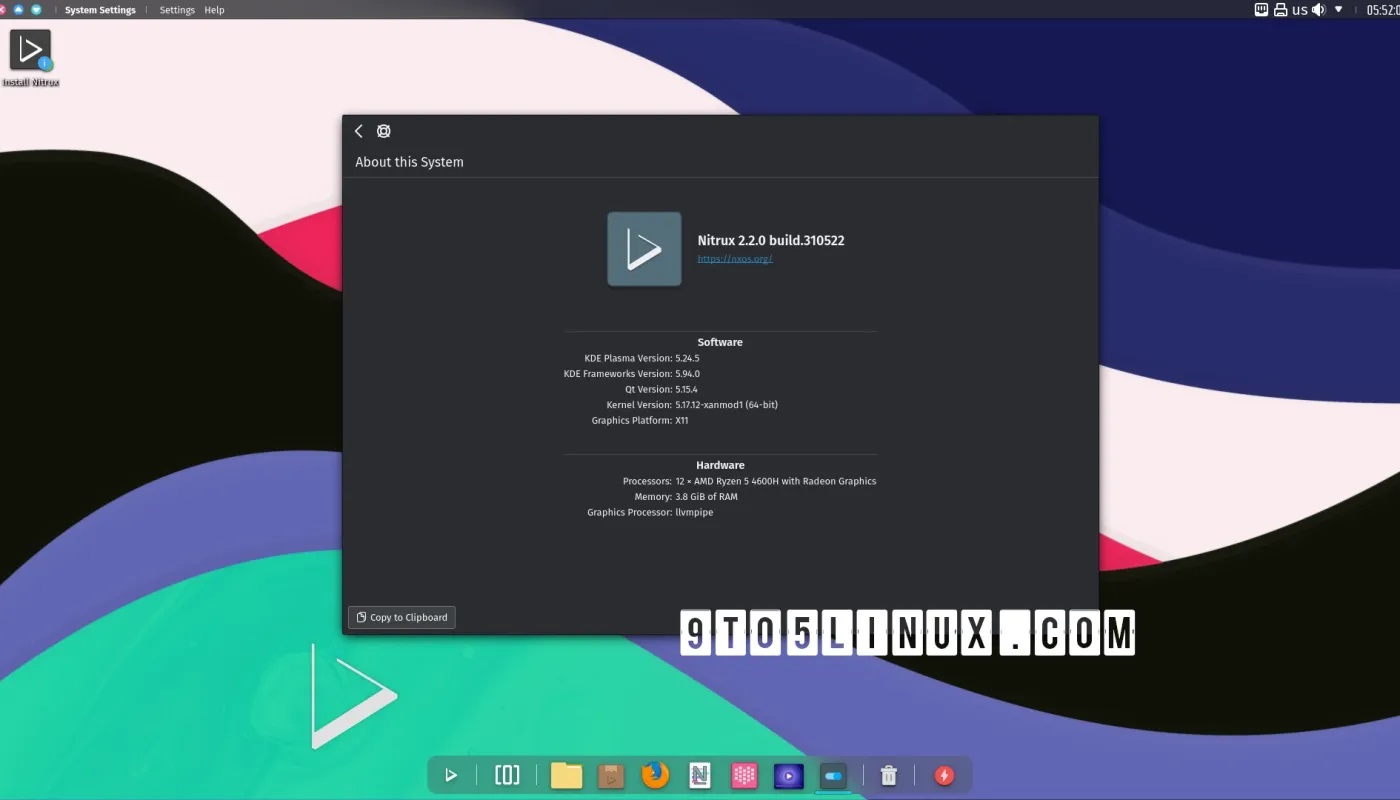Click the System Settings title in top bar
This screenshot has height=800, width=1400.
[100, 10]
